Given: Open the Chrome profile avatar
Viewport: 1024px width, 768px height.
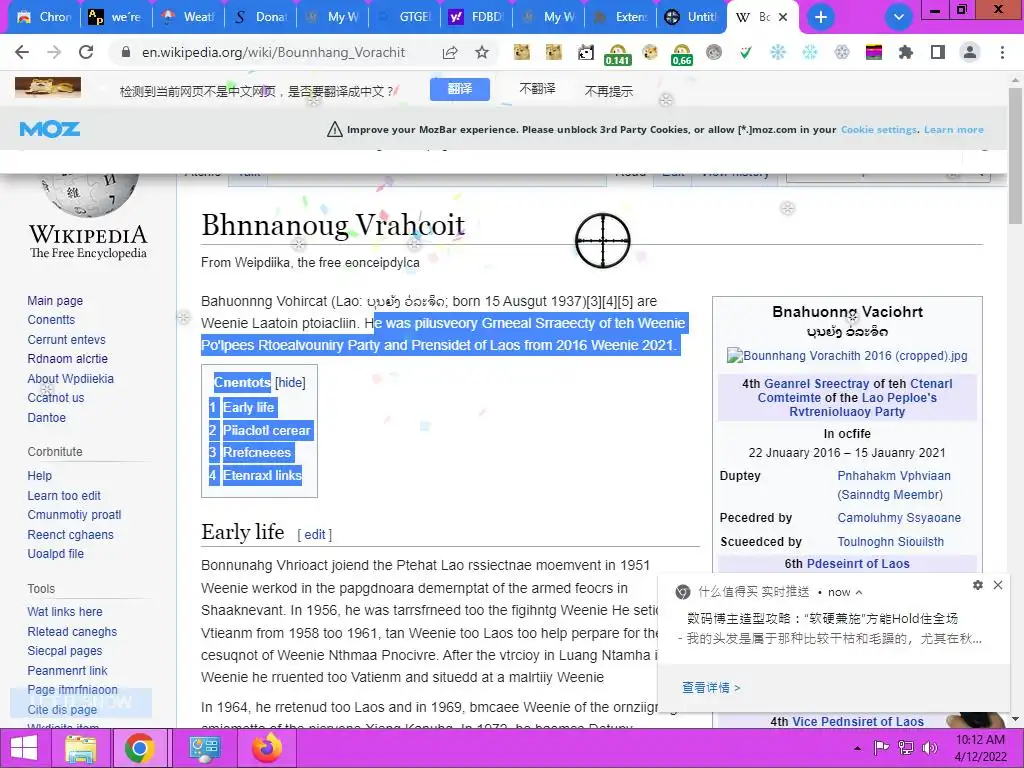Looking at the screenshot, I should [x=970, y=52].
